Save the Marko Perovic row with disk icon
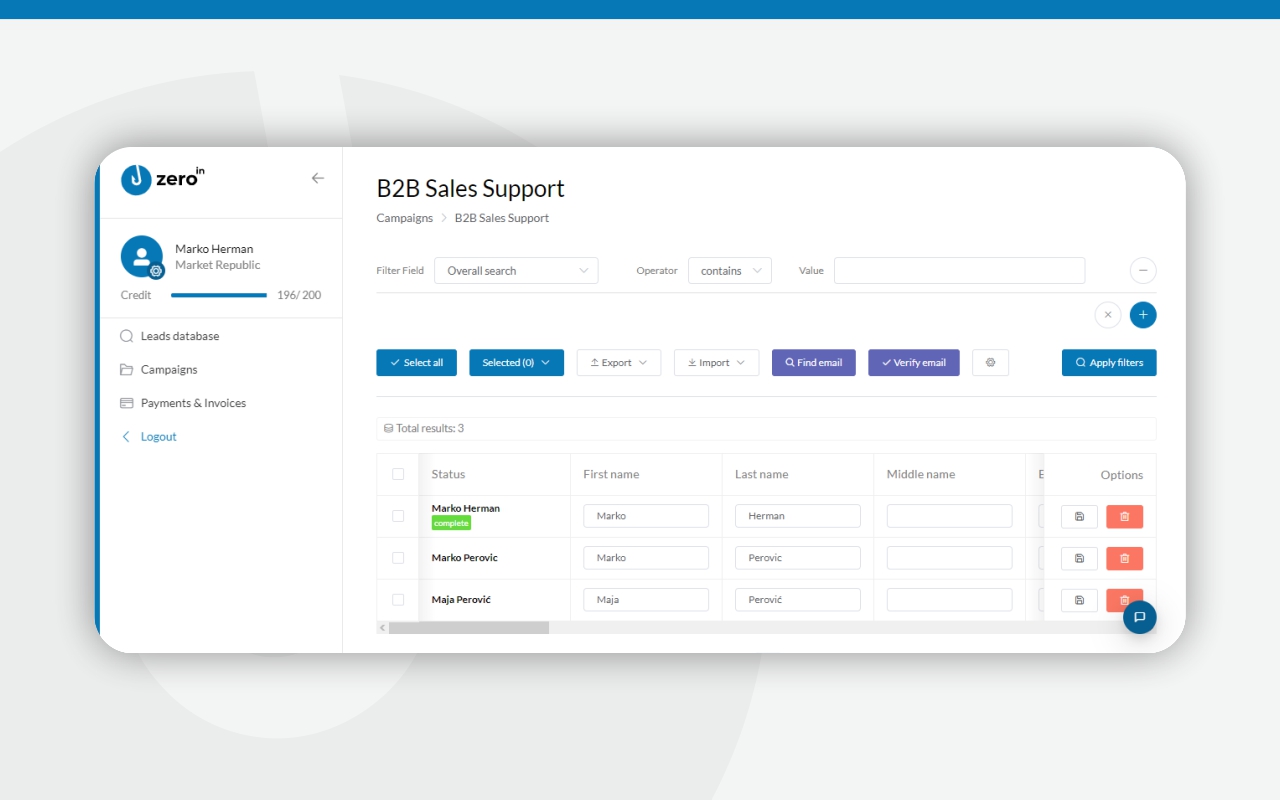 pyautogui.click(x=1079, y=559)
